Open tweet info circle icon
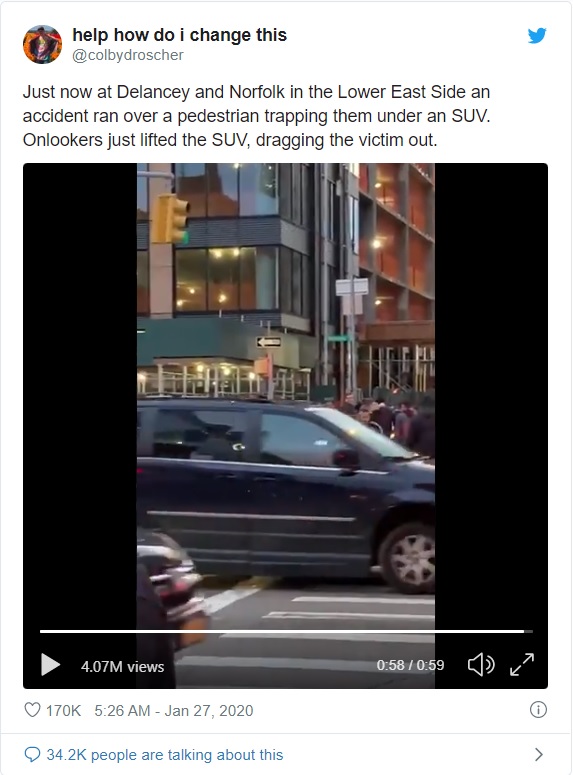The height and width of the screenshot is (775, 573). (x=538, y=710)
